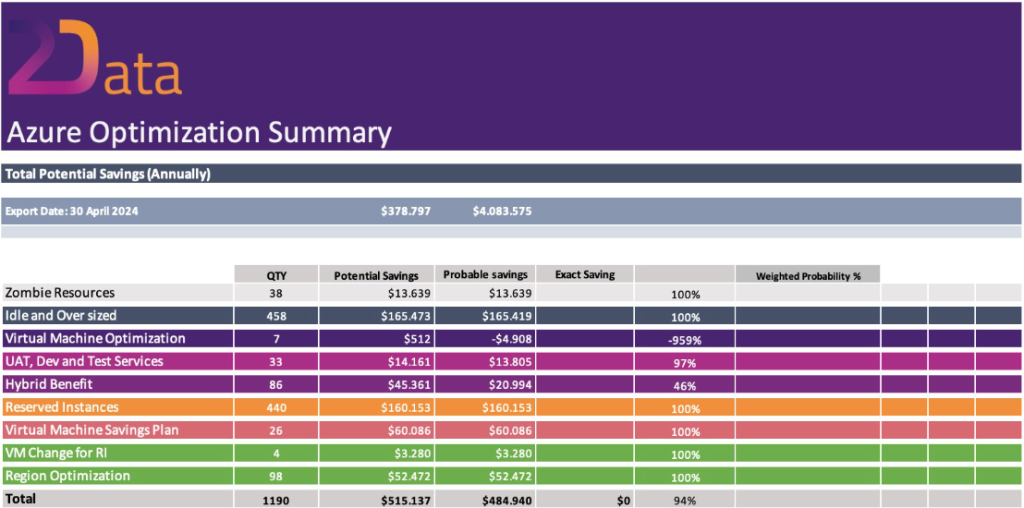Select the Zombie Resources row label
The width and height of the screenshot is (1024, 508).
click(60, 293)
